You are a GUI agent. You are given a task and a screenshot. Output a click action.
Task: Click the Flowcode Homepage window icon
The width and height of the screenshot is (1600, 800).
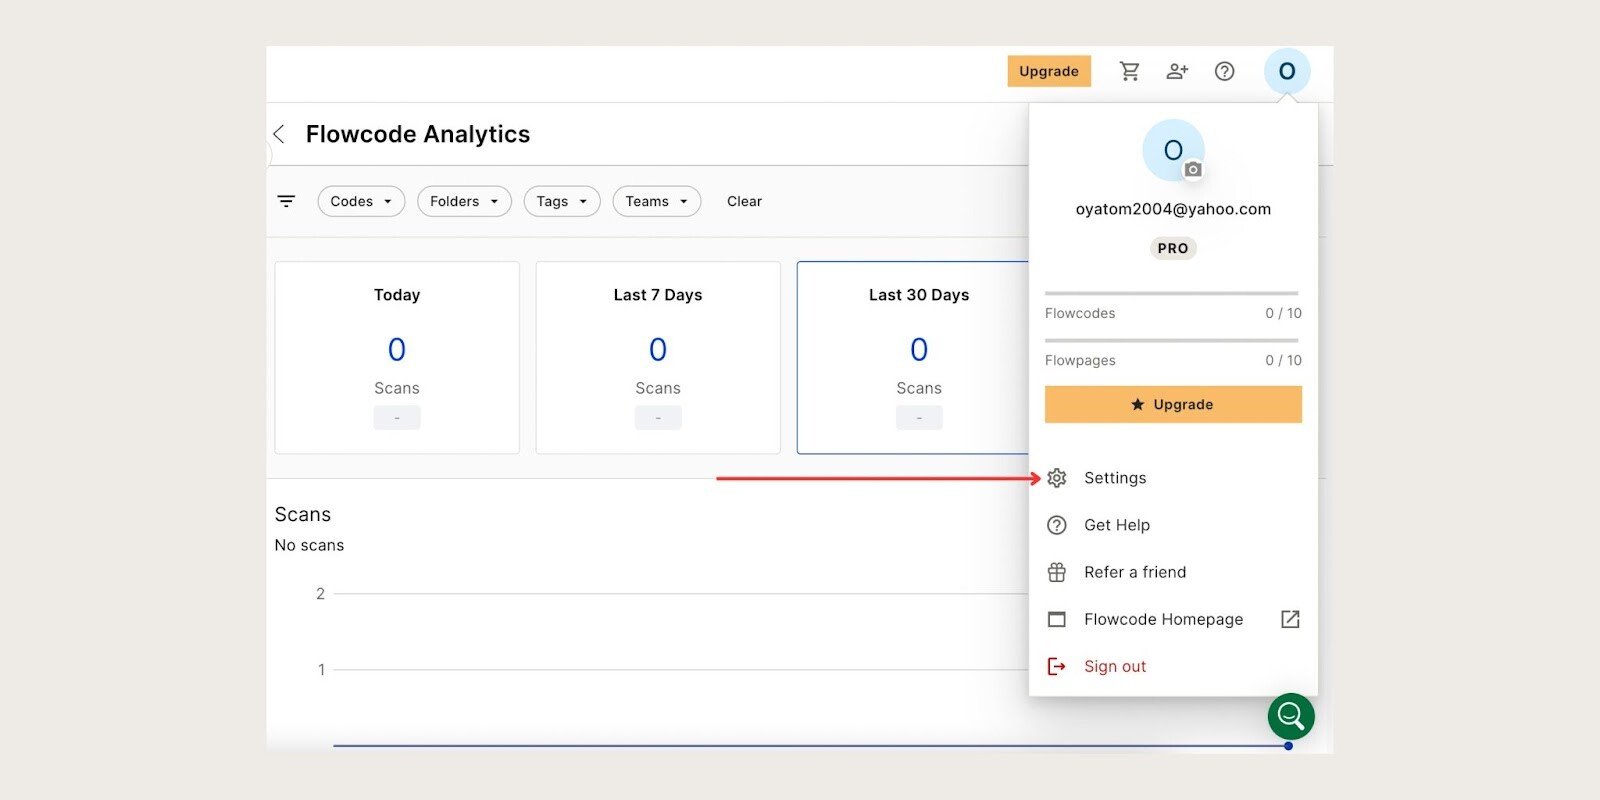1057,619
